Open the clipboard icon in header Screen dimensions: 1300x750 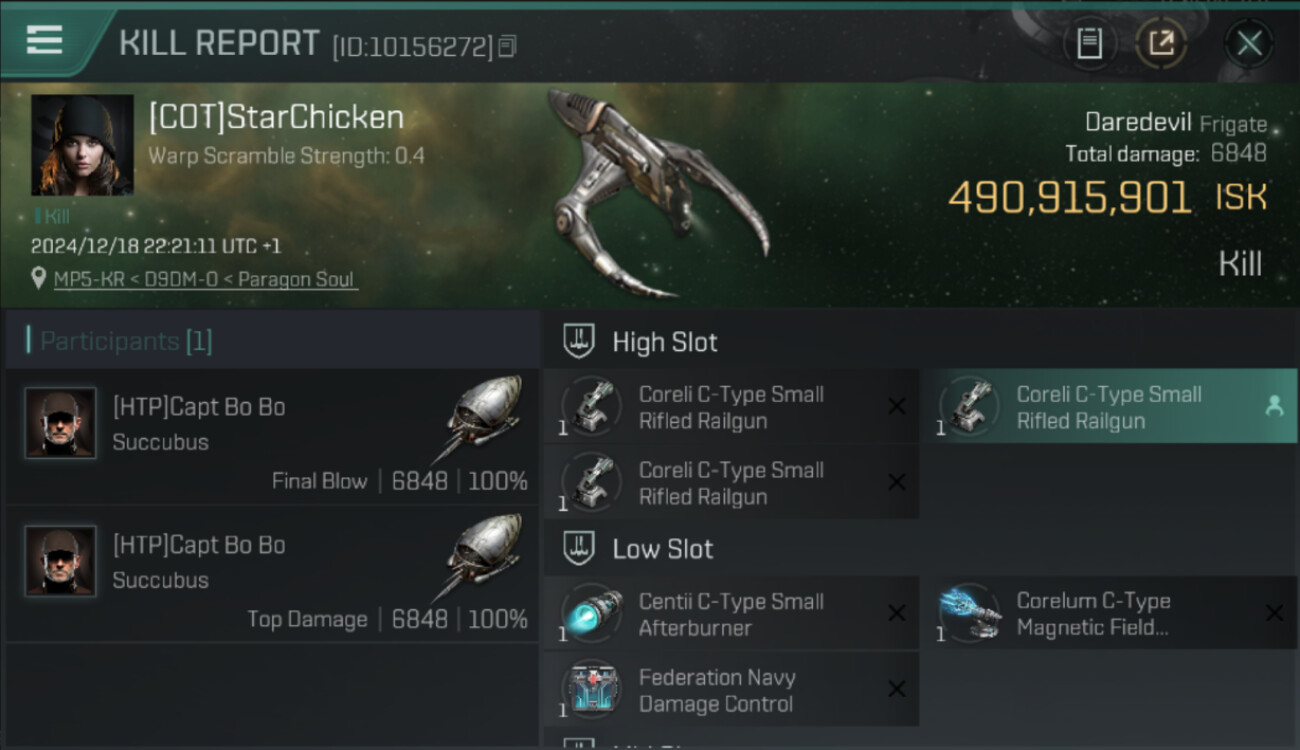pos(1089,43)
